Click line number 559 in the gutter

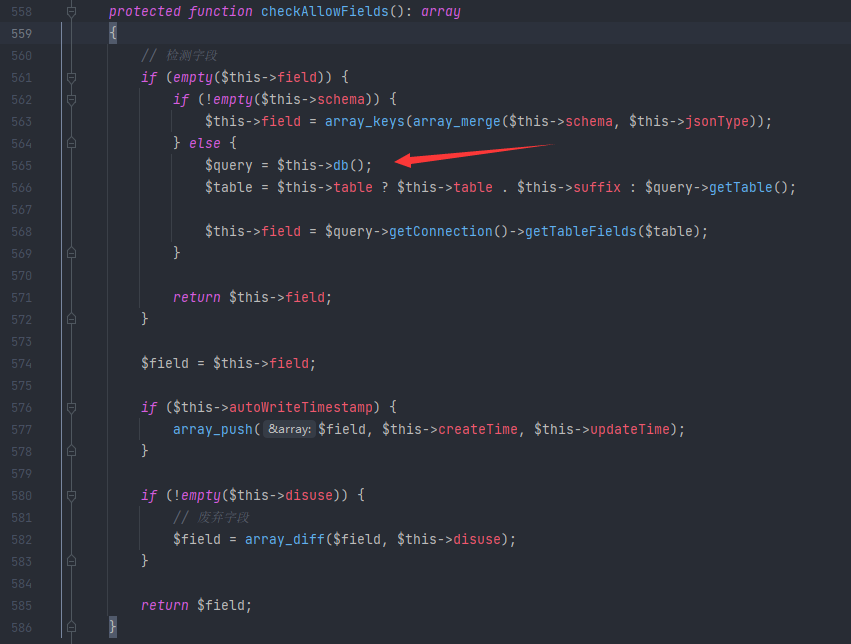(21, 33)
